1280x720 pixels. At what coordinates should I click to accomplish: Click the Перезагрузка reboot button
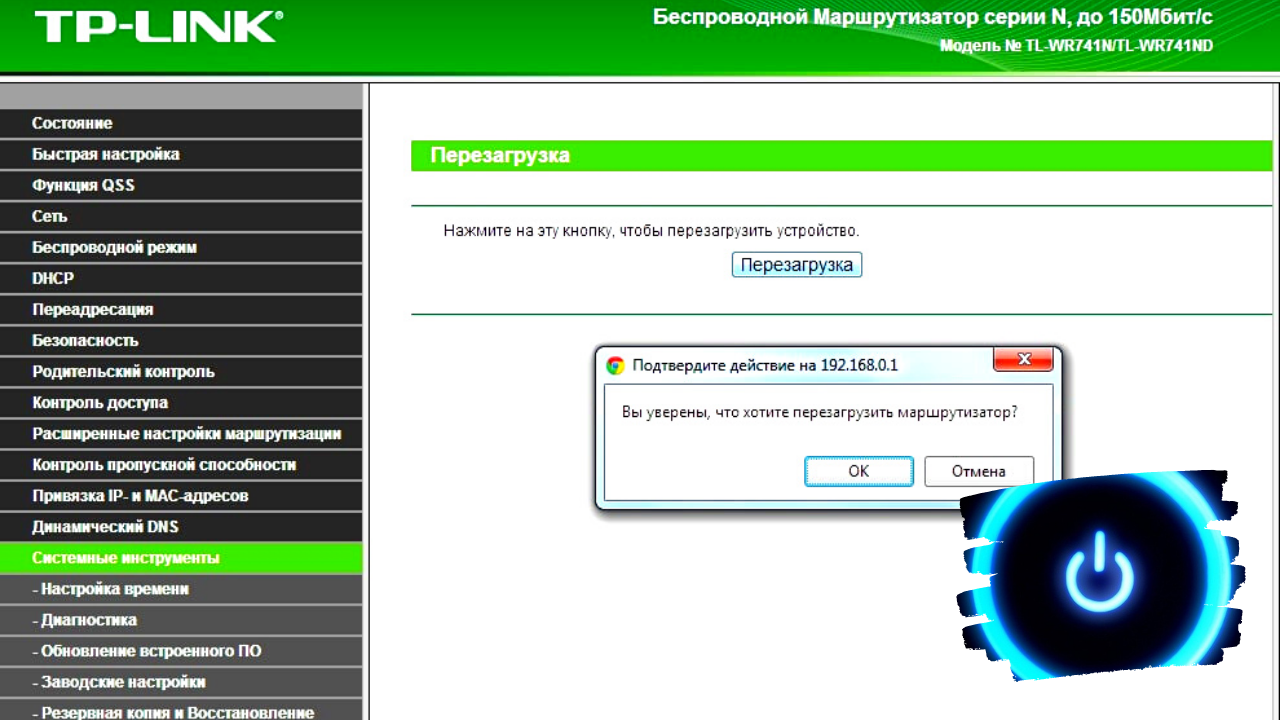[x=797, y=265]
